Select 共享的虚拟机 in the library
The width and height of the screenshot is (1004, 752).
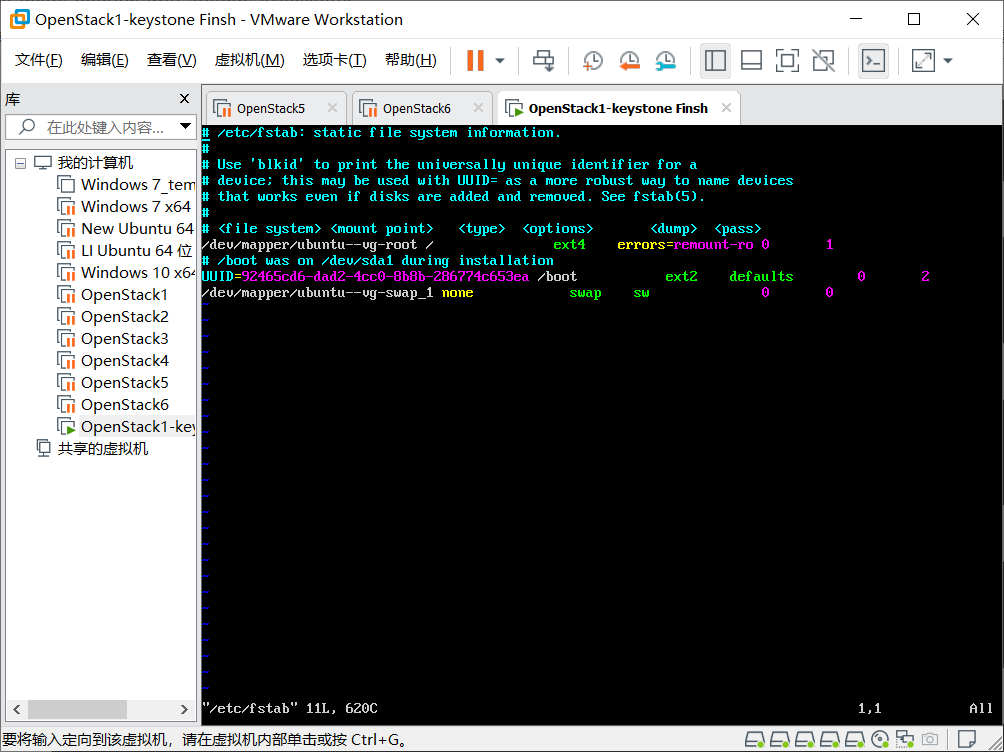[103, 448]
